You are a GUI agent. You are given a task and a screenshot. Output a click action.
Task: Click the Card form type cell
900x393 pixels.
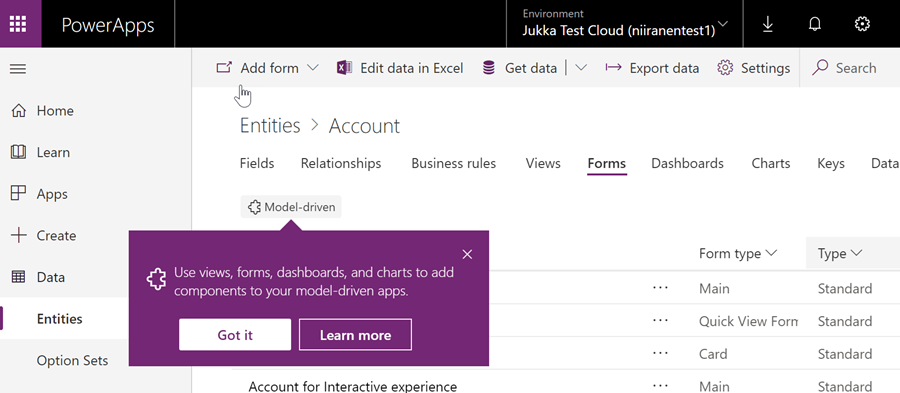pyautogui.click(x=713, y=353)
